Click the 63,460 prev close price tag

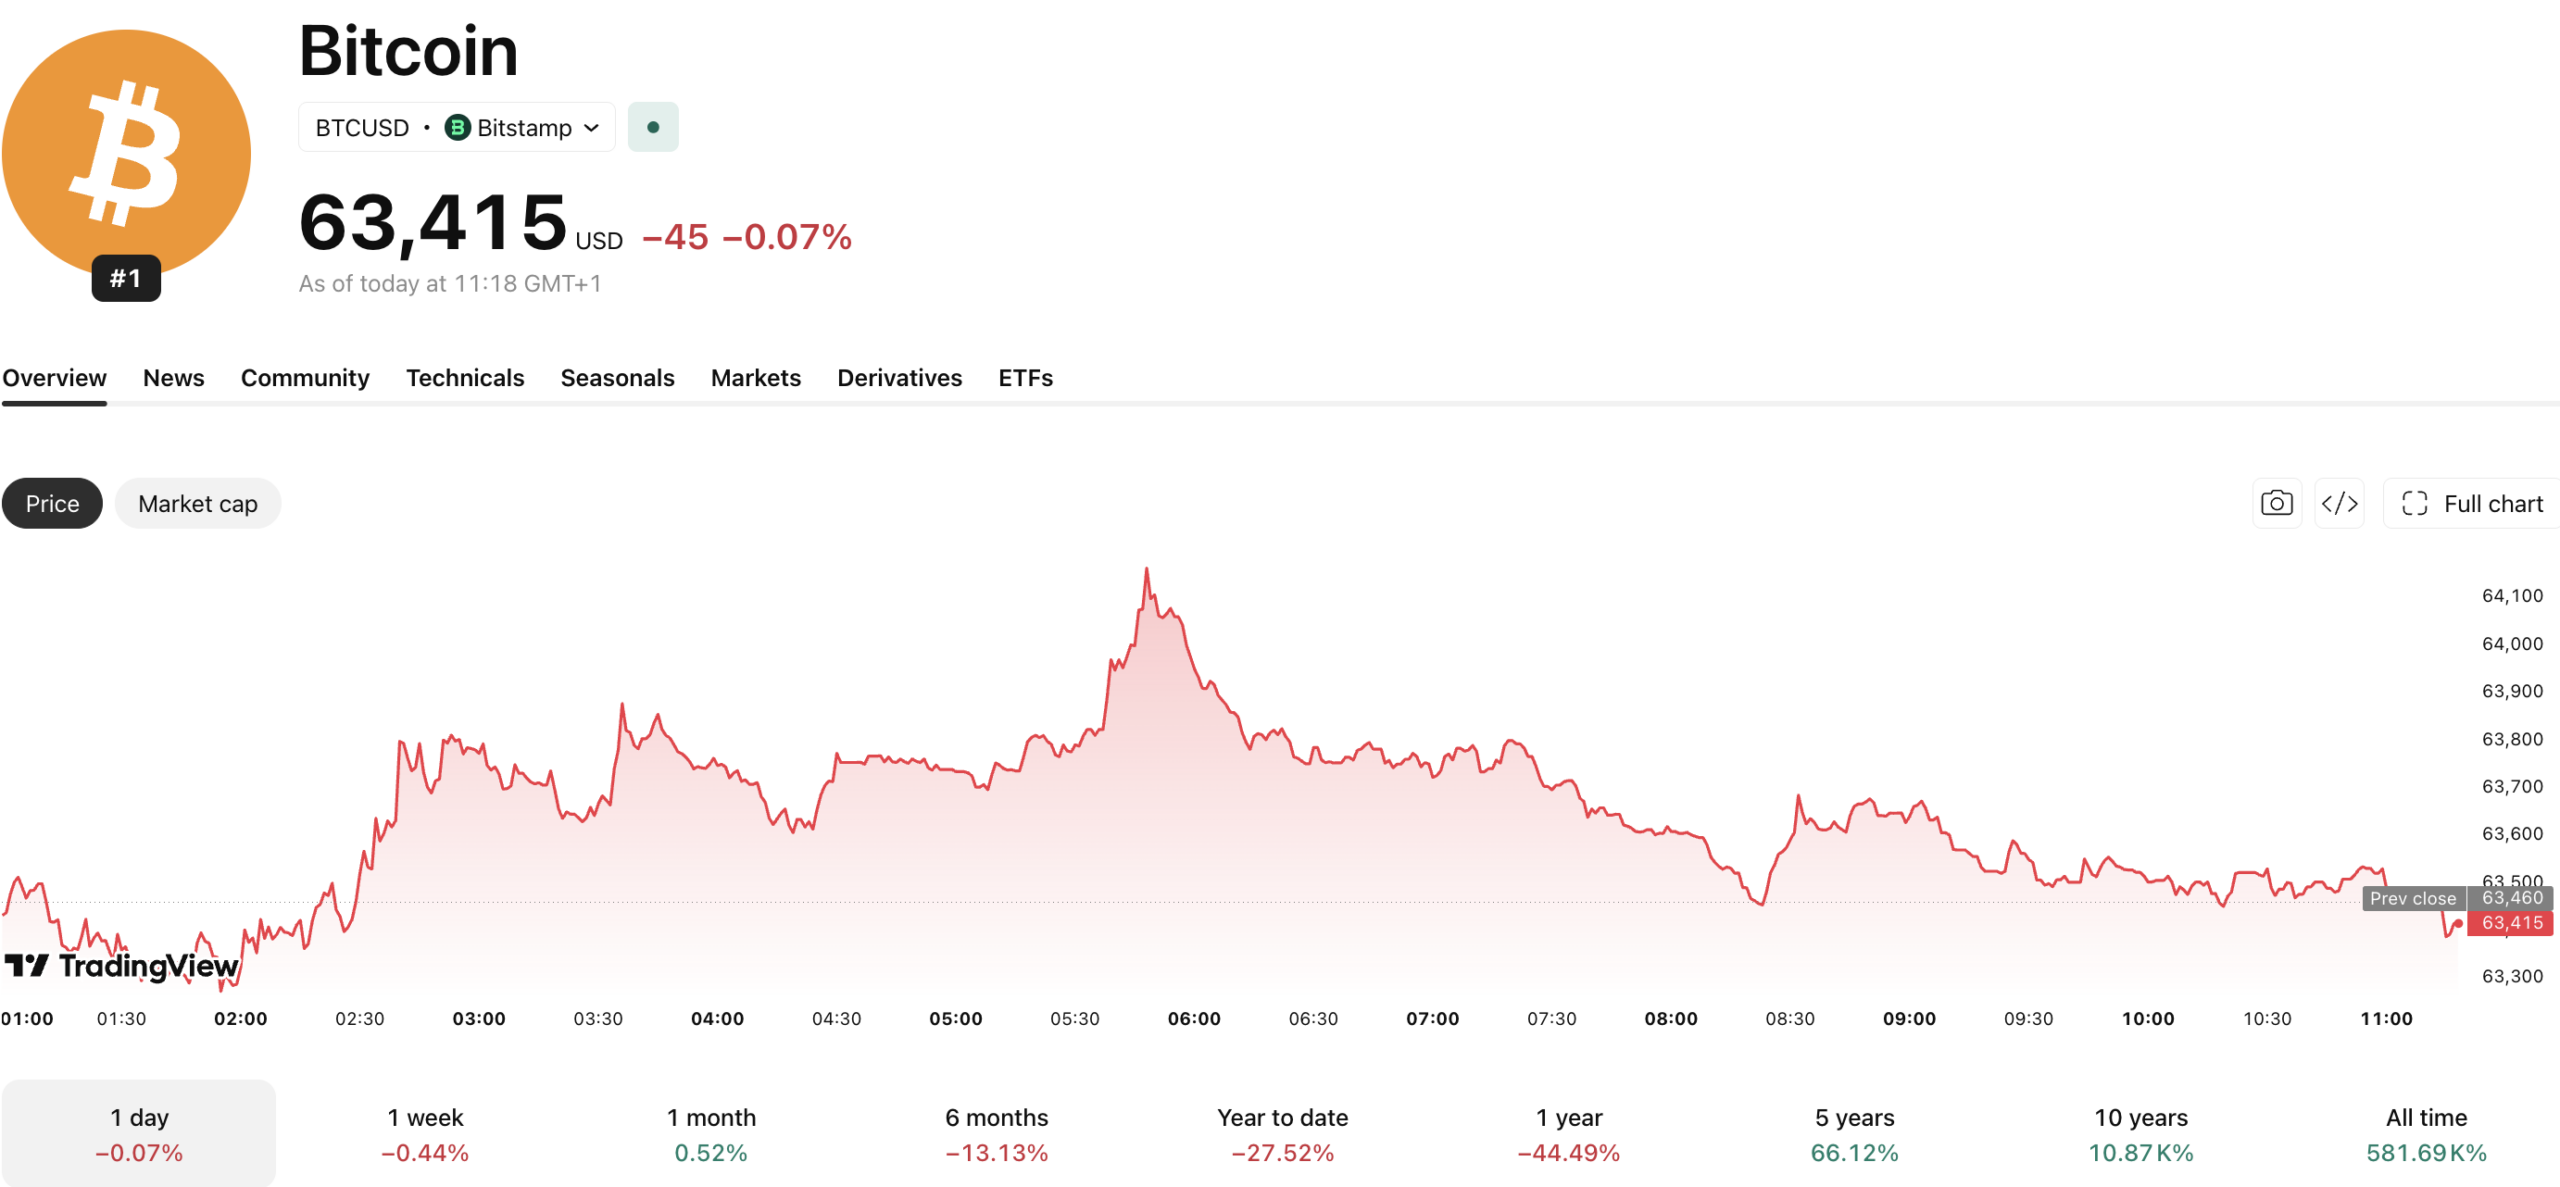pyautogui.click(x=2511, y=898)
